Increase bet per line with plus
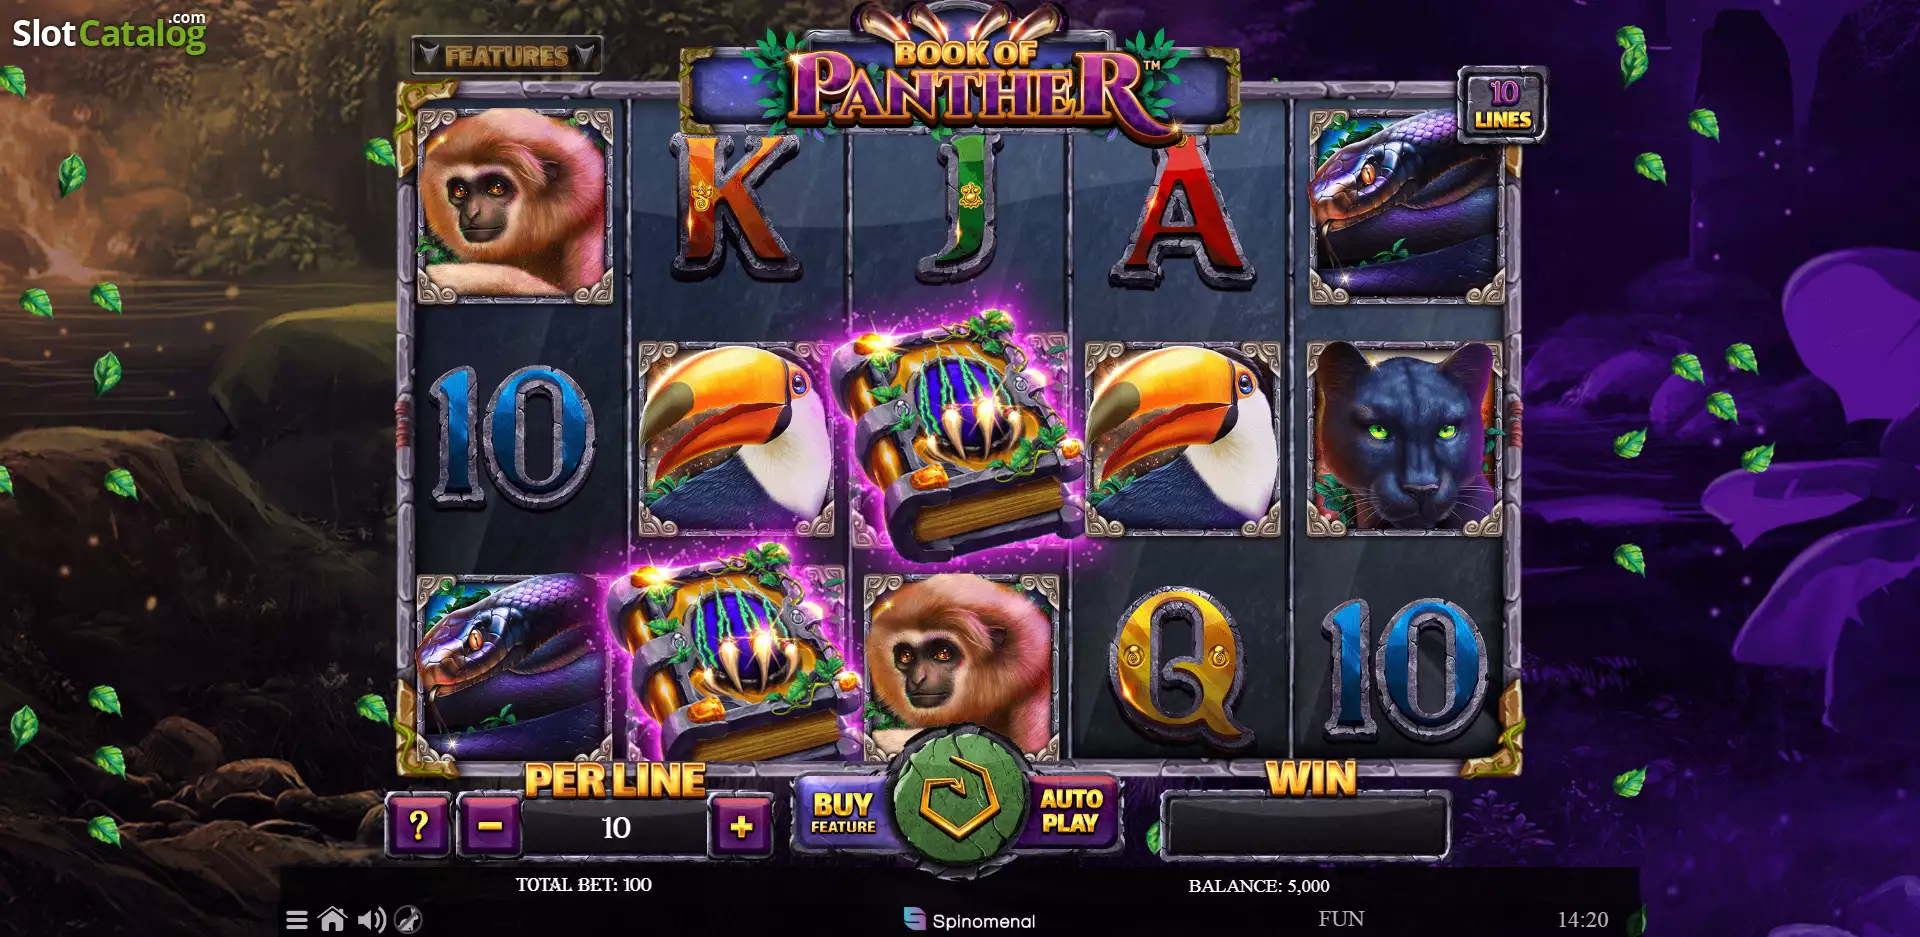 click(741, 826)
